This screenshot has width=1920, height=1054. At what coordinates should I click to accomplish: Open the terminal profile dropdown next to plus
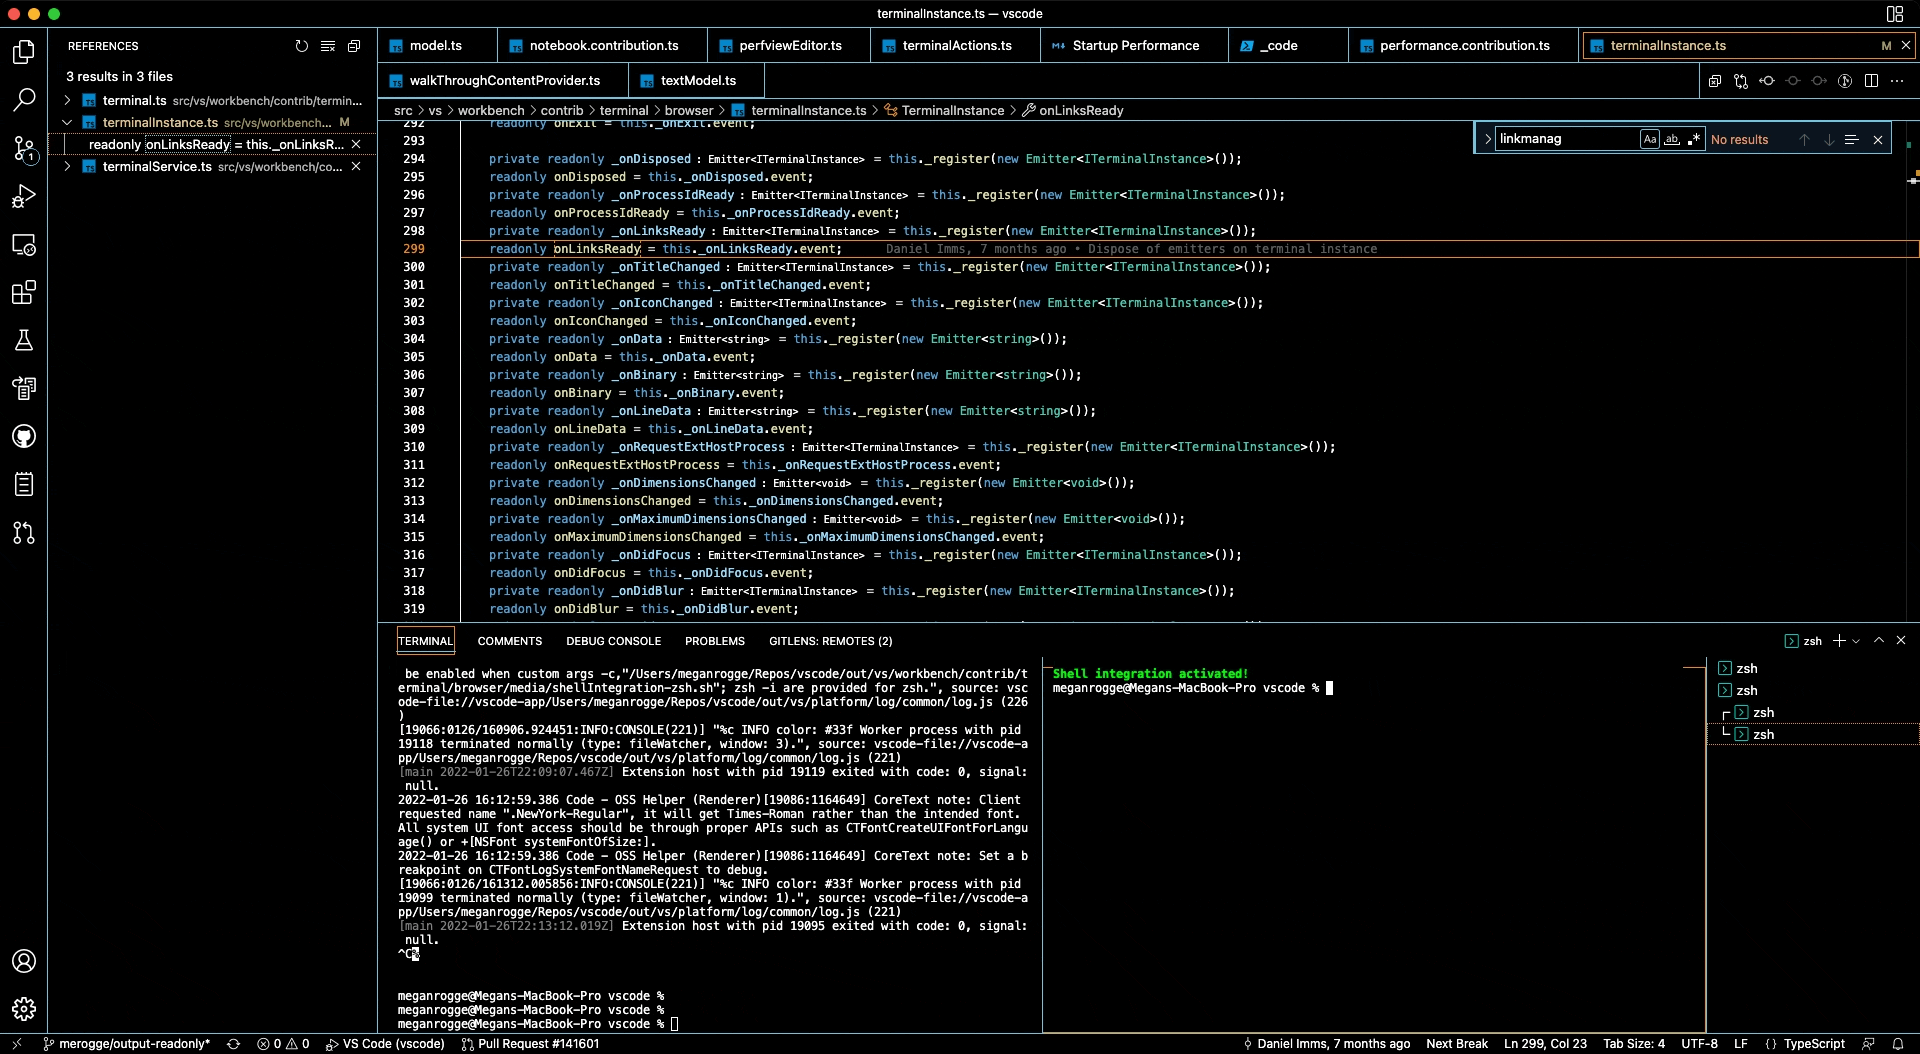point(1855,641)
